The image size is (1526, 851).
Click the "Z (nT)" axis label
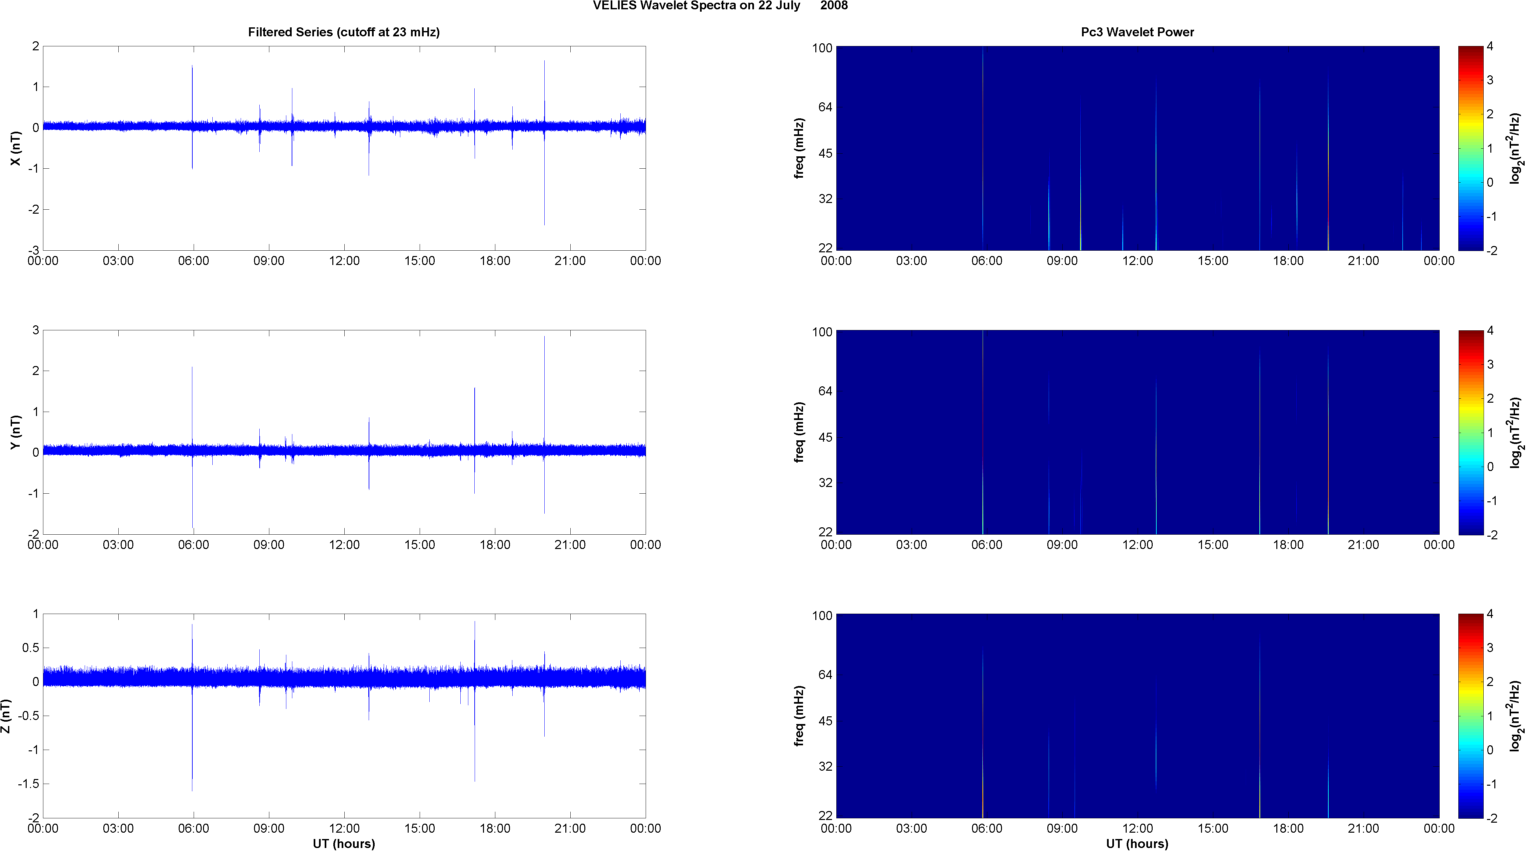6,716
